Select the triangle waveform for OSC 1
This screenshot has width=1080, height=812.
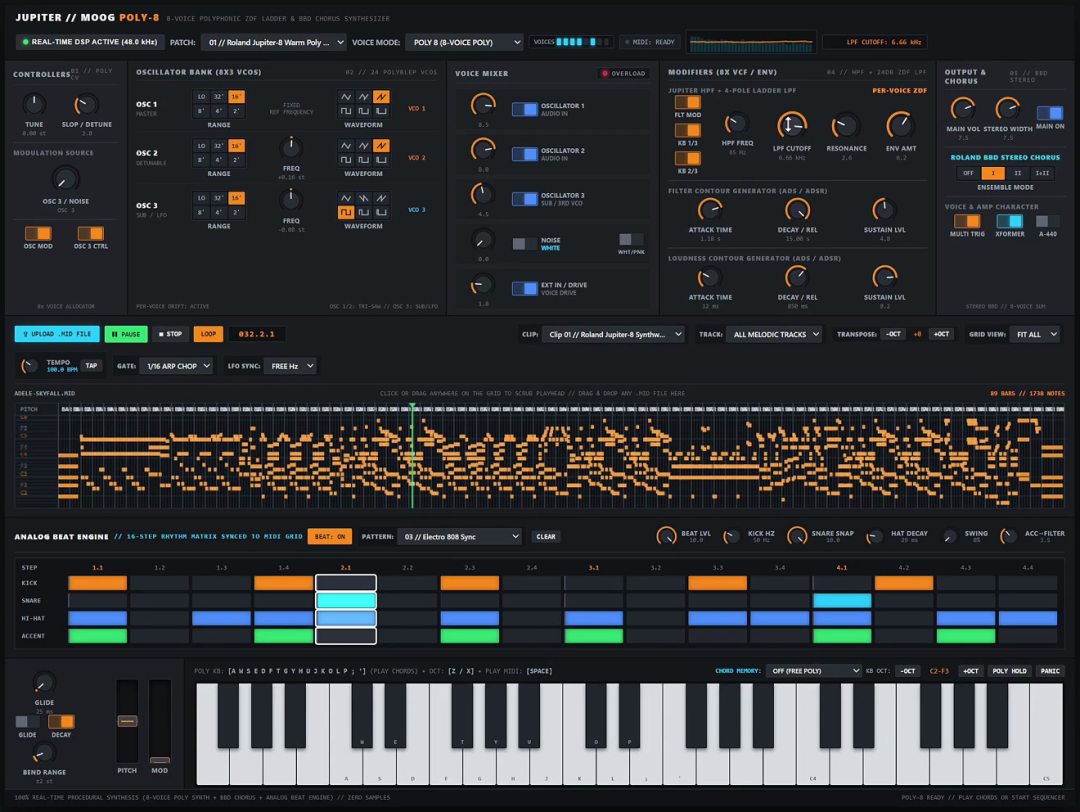coord(346,97)
